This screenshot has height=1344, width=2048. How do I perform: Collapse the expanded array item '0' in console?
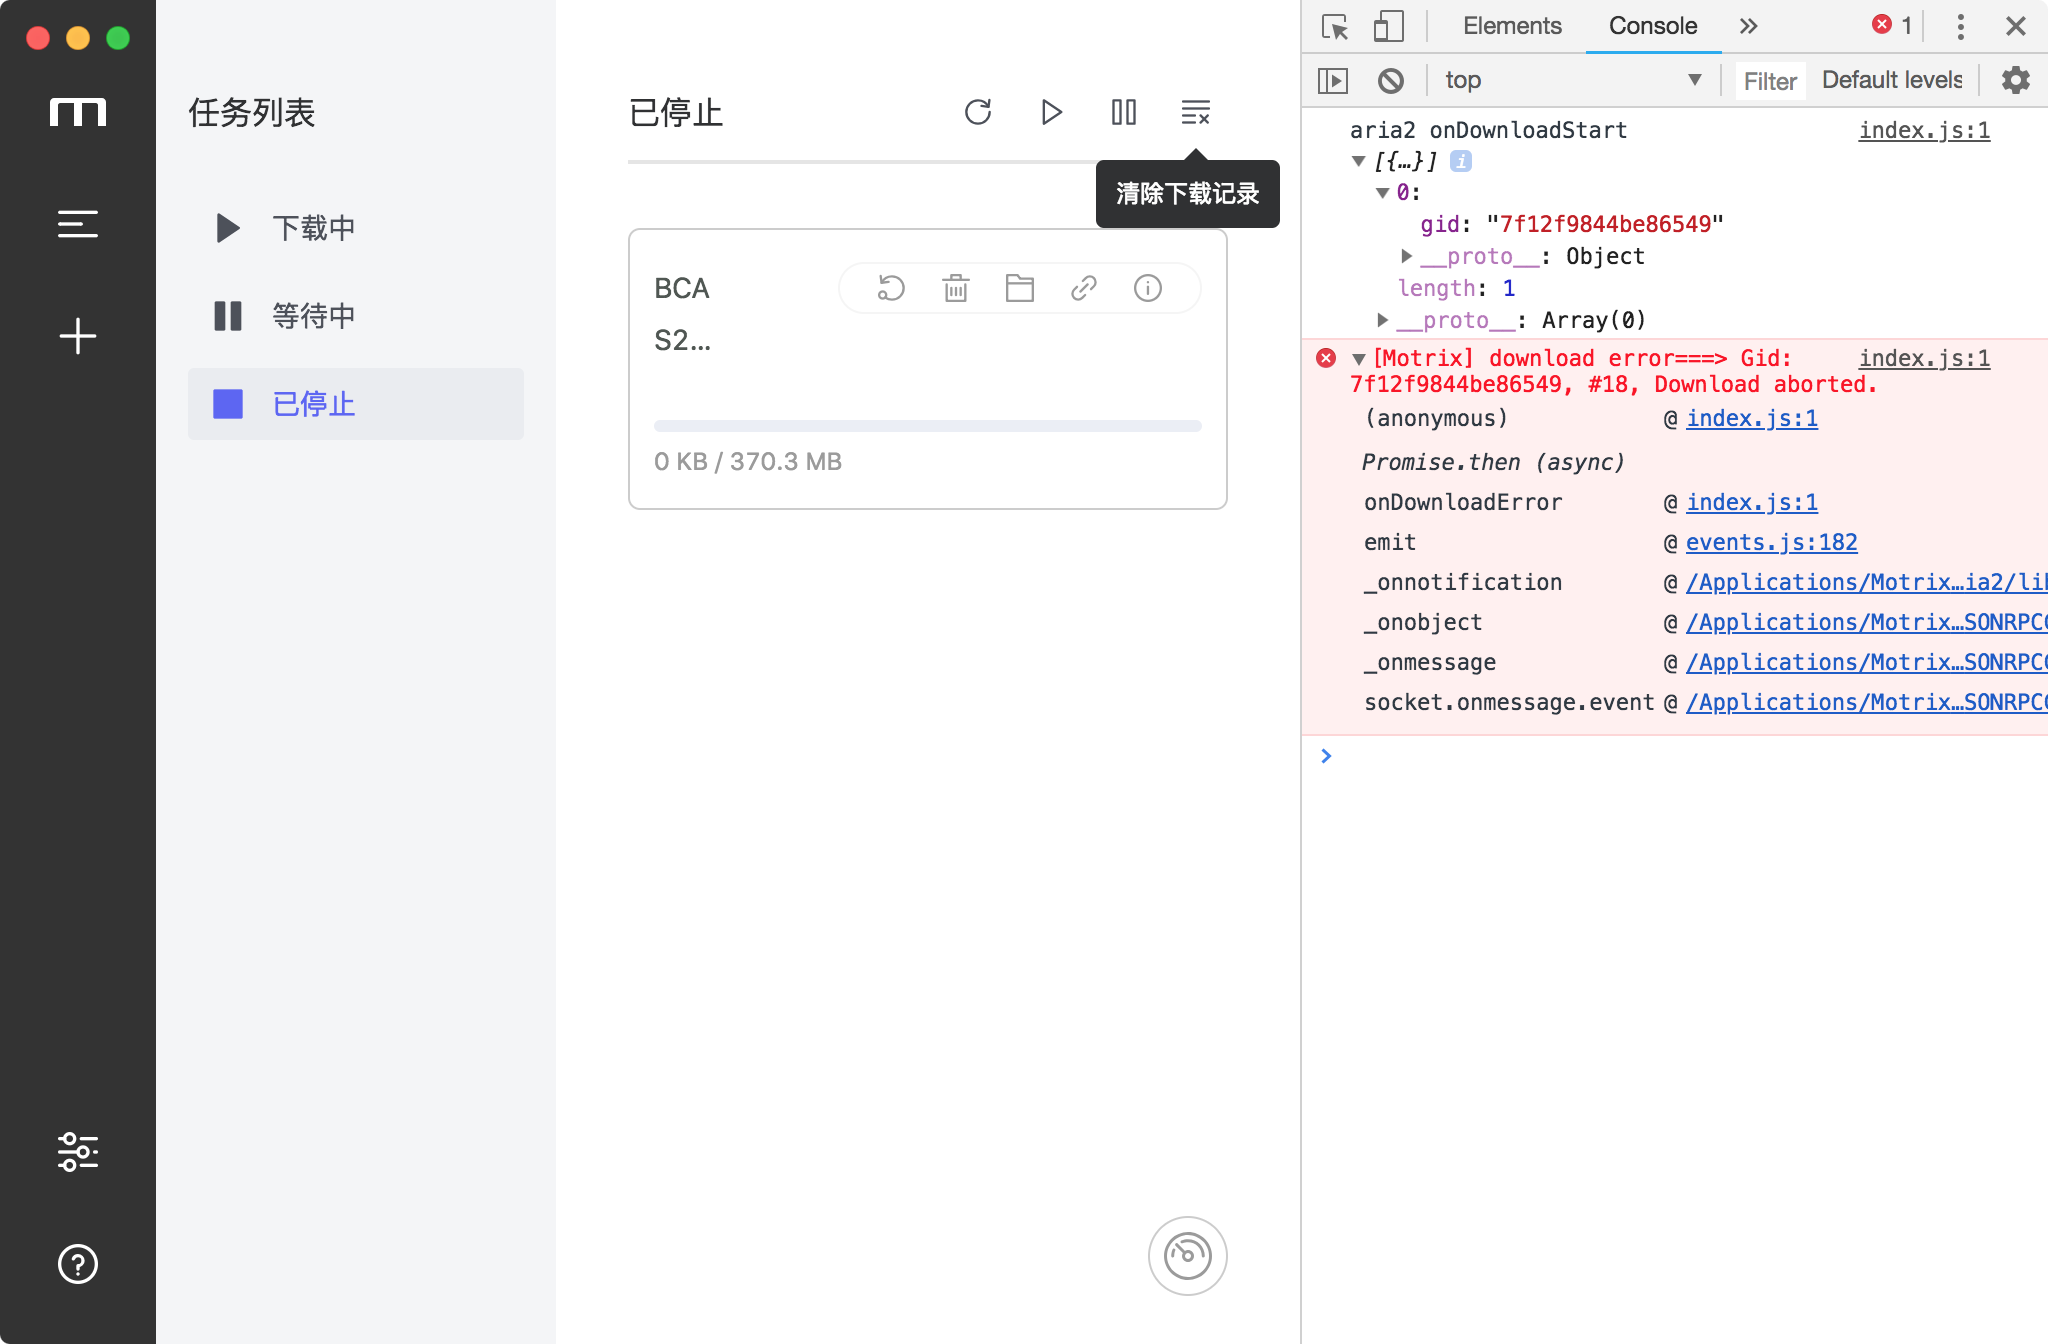pos(1381,192)
